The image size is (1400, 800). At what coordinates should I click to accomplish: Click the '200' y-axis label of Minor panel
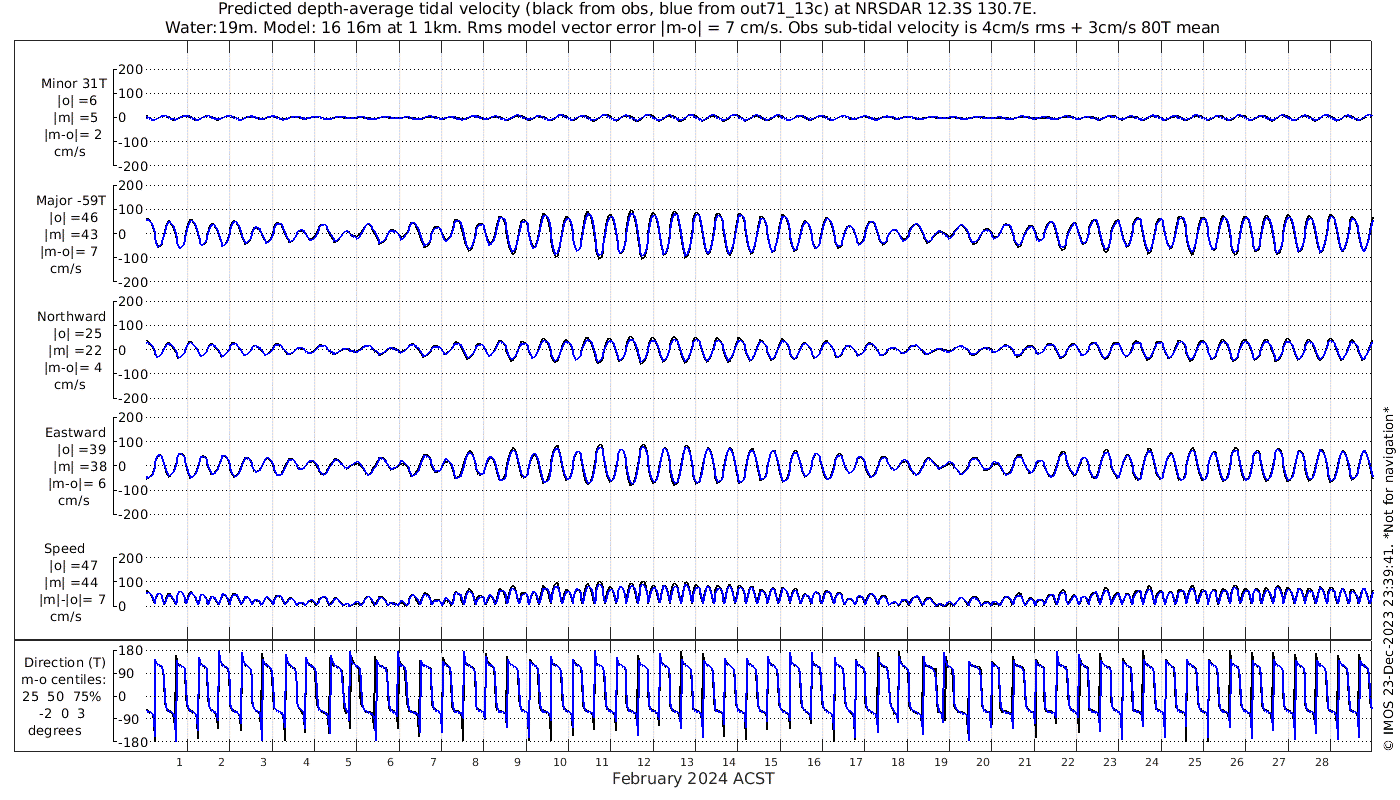tap(132, 69)
